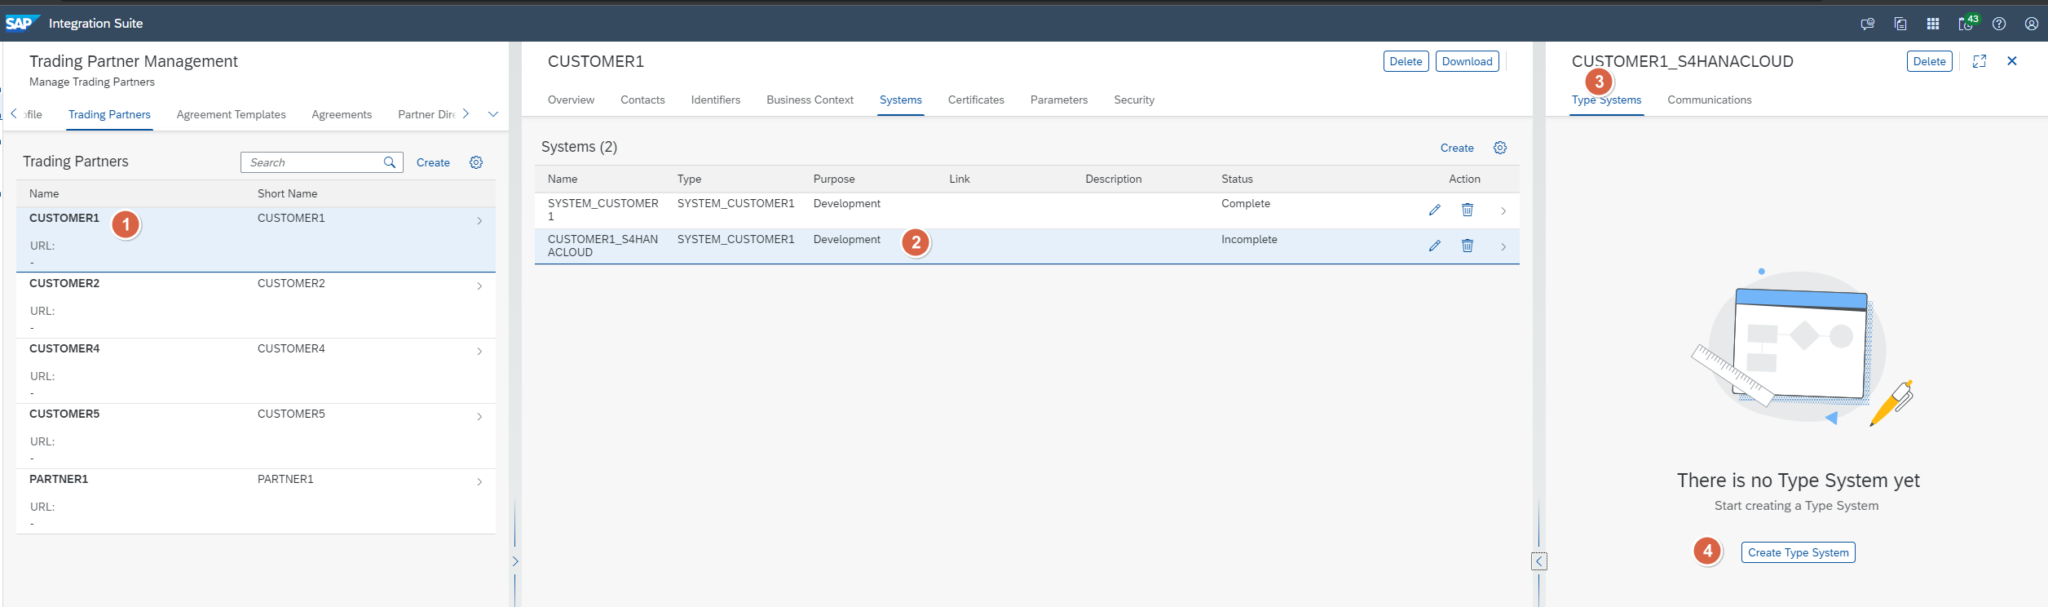Open the Overview tab of CUSTOMER1
Image resolution: width=2048 pixels, height=607 pixels.
pos(571,100)
